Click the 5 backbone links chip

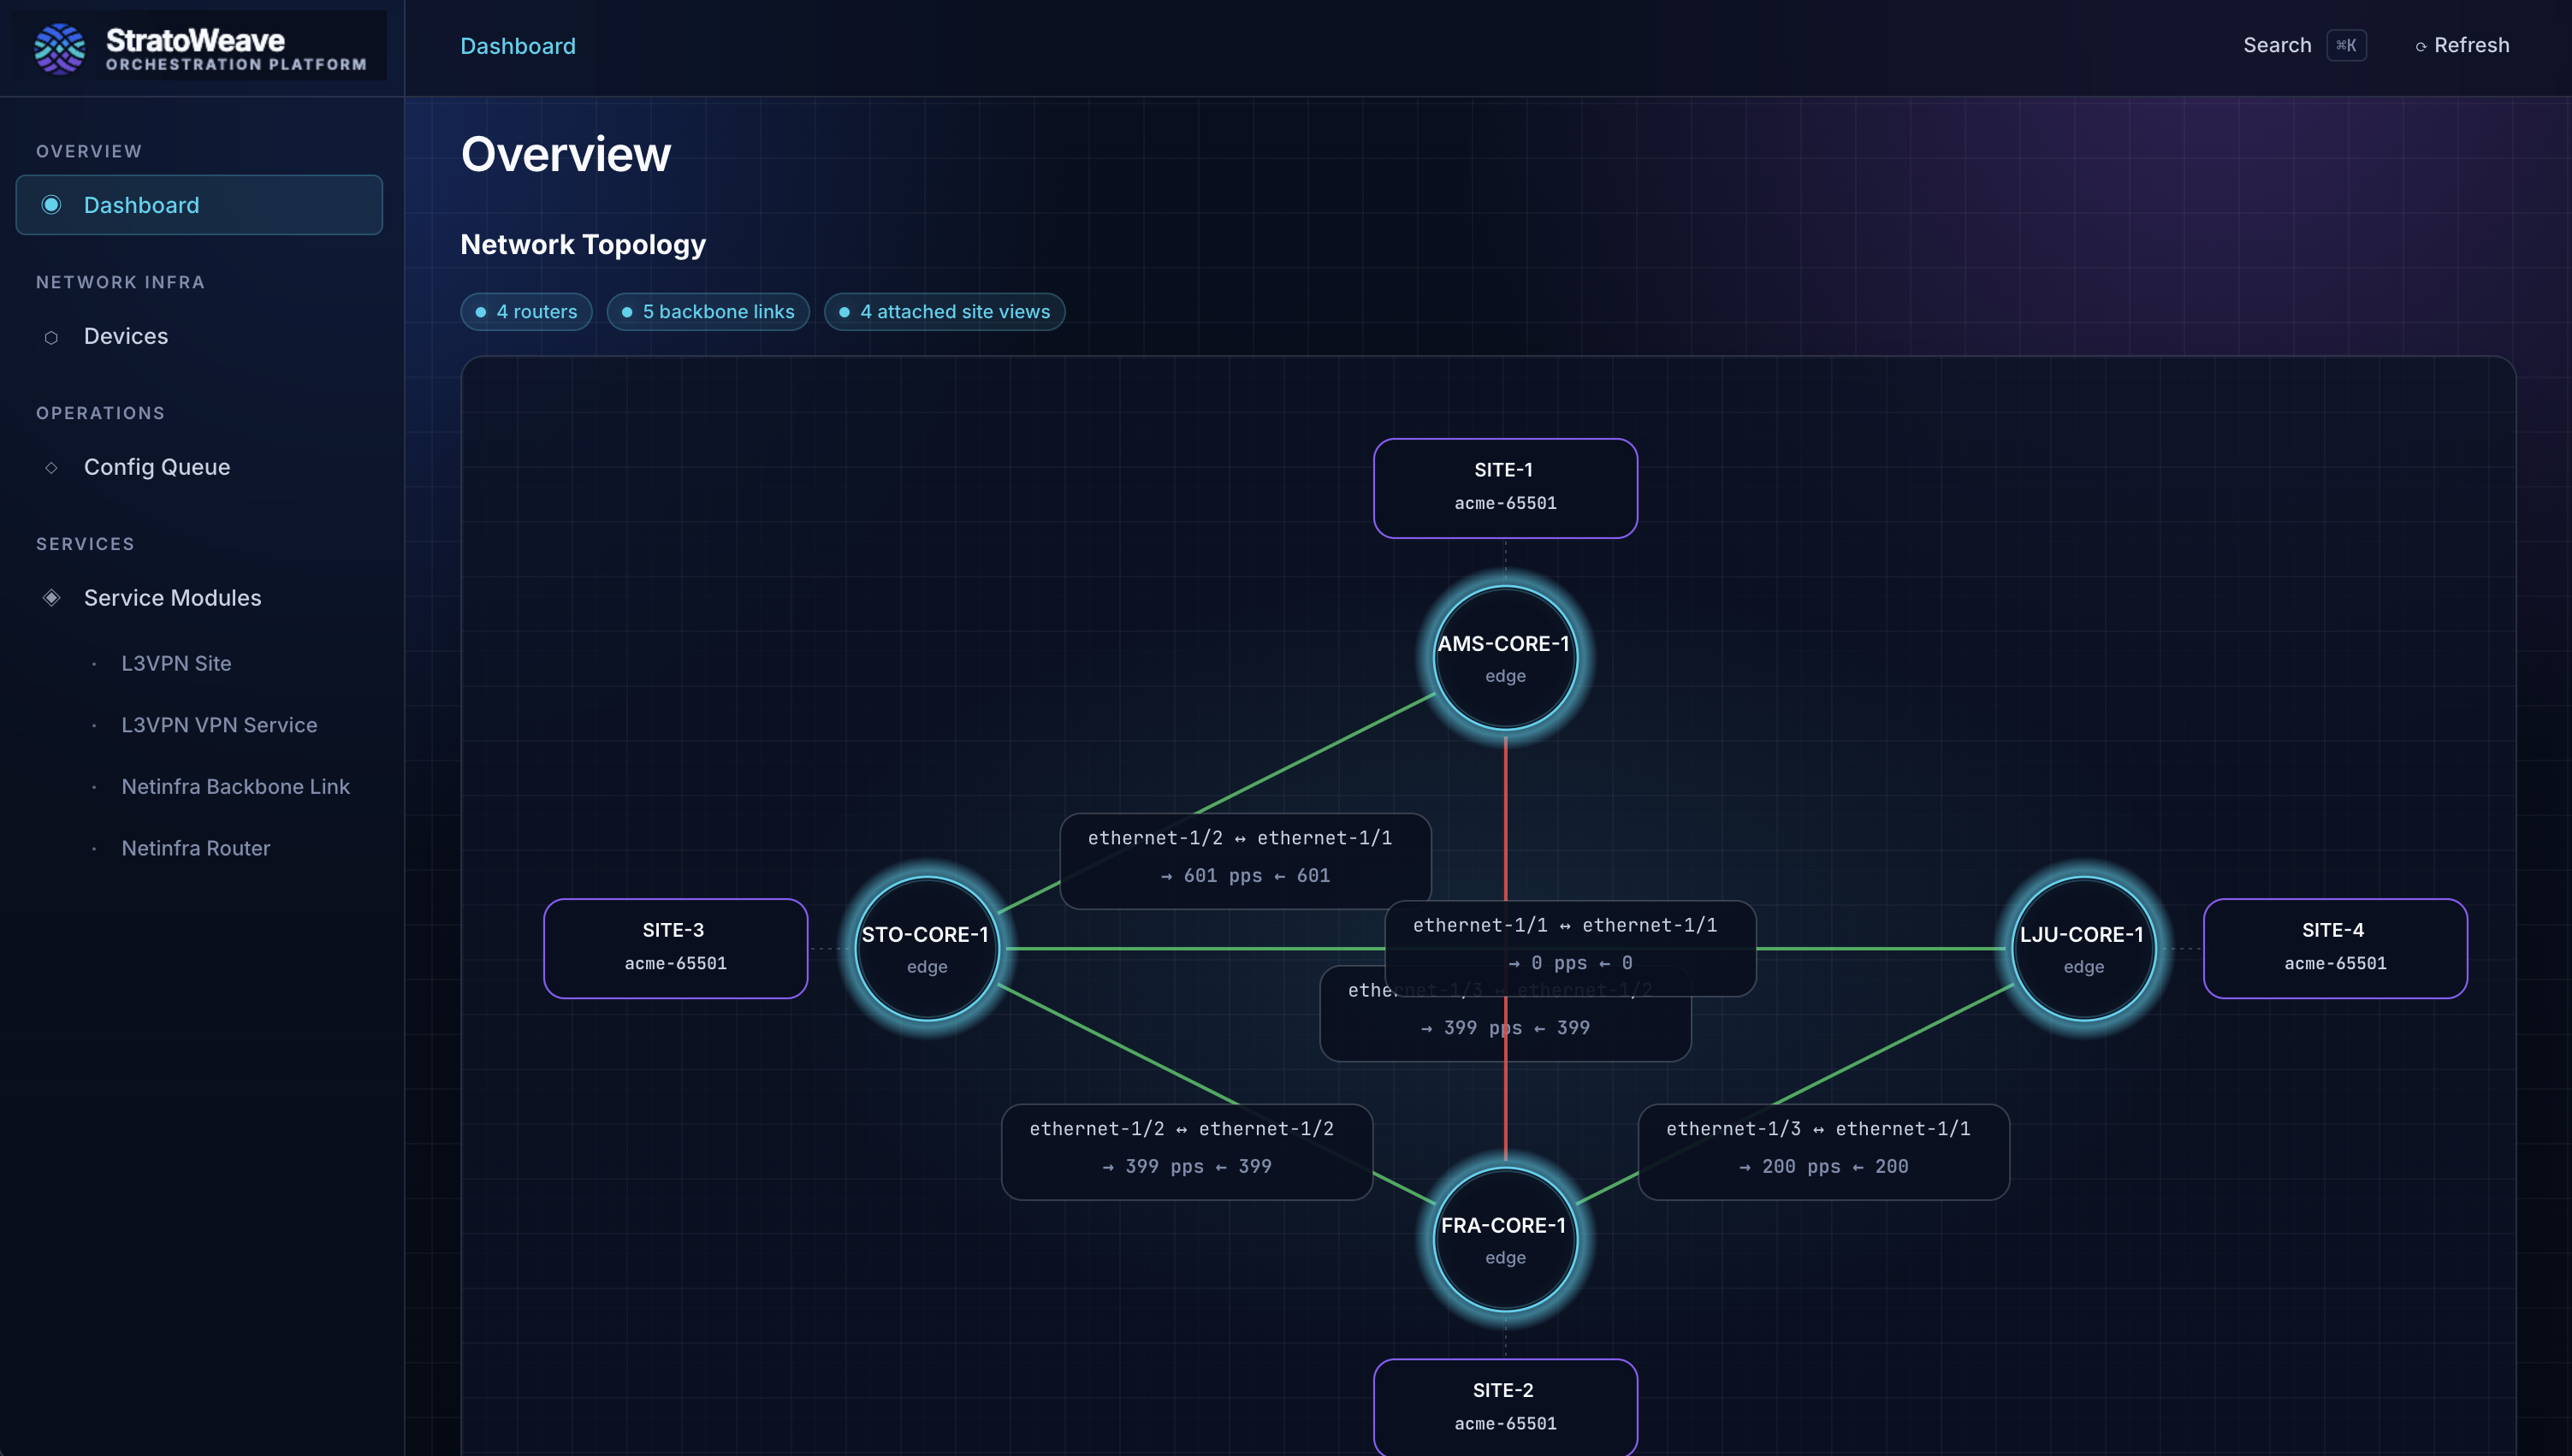708,312
